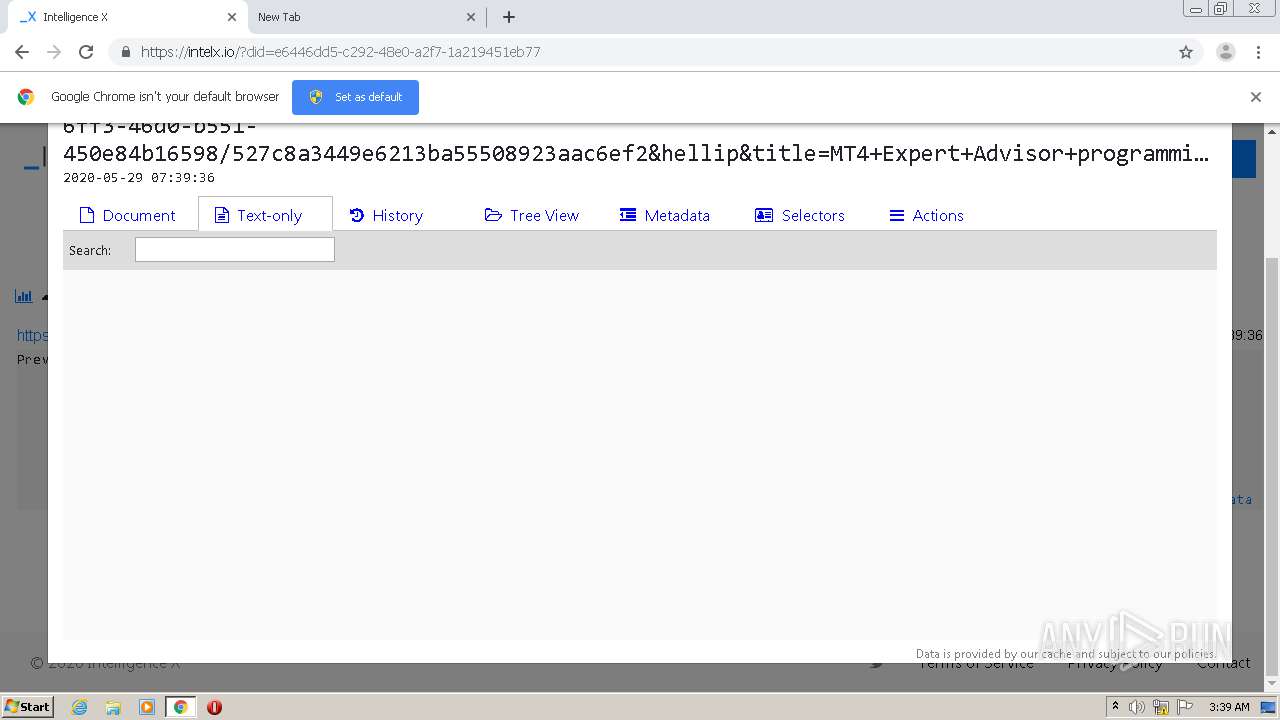
Task: Switch to the Text-only tab
Action: pyautogui.click(x=266, y=215)
